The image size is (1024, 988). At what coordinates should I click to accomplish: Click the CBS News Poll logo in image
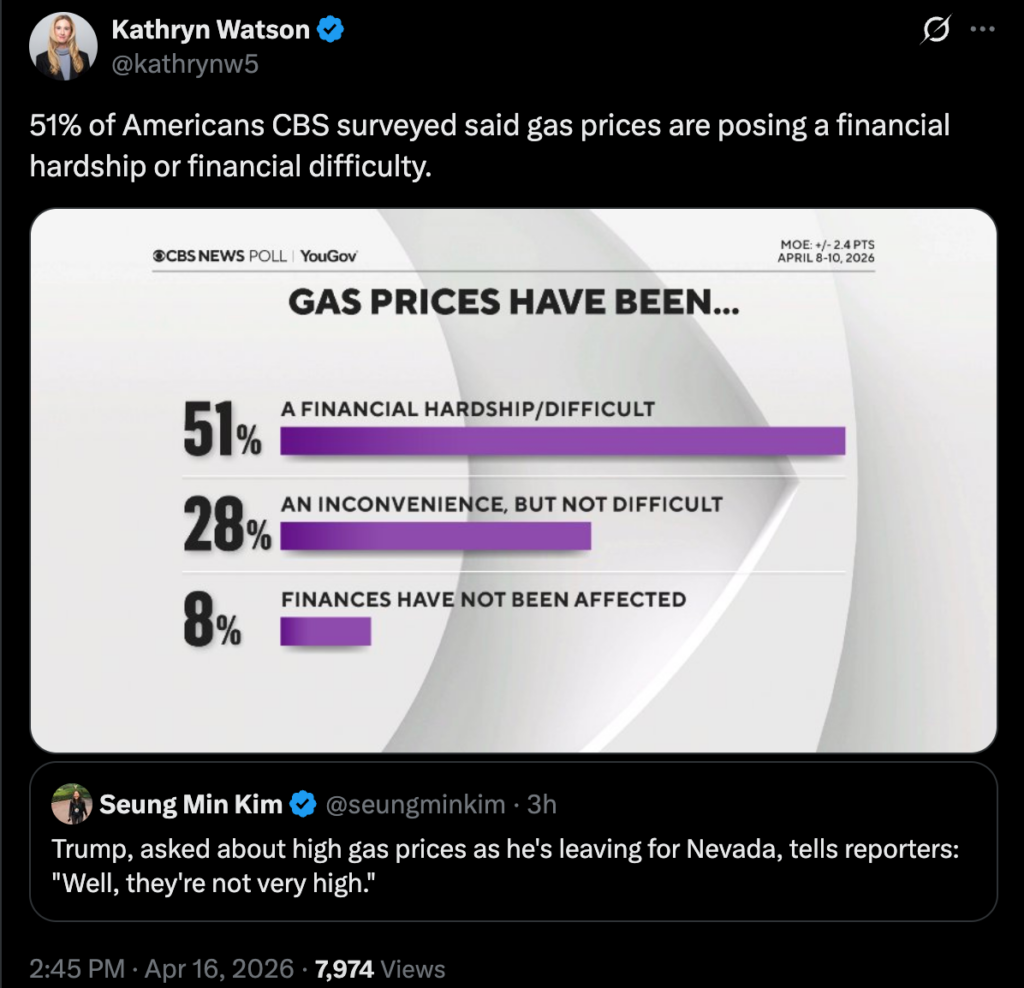tap(218, 256)
